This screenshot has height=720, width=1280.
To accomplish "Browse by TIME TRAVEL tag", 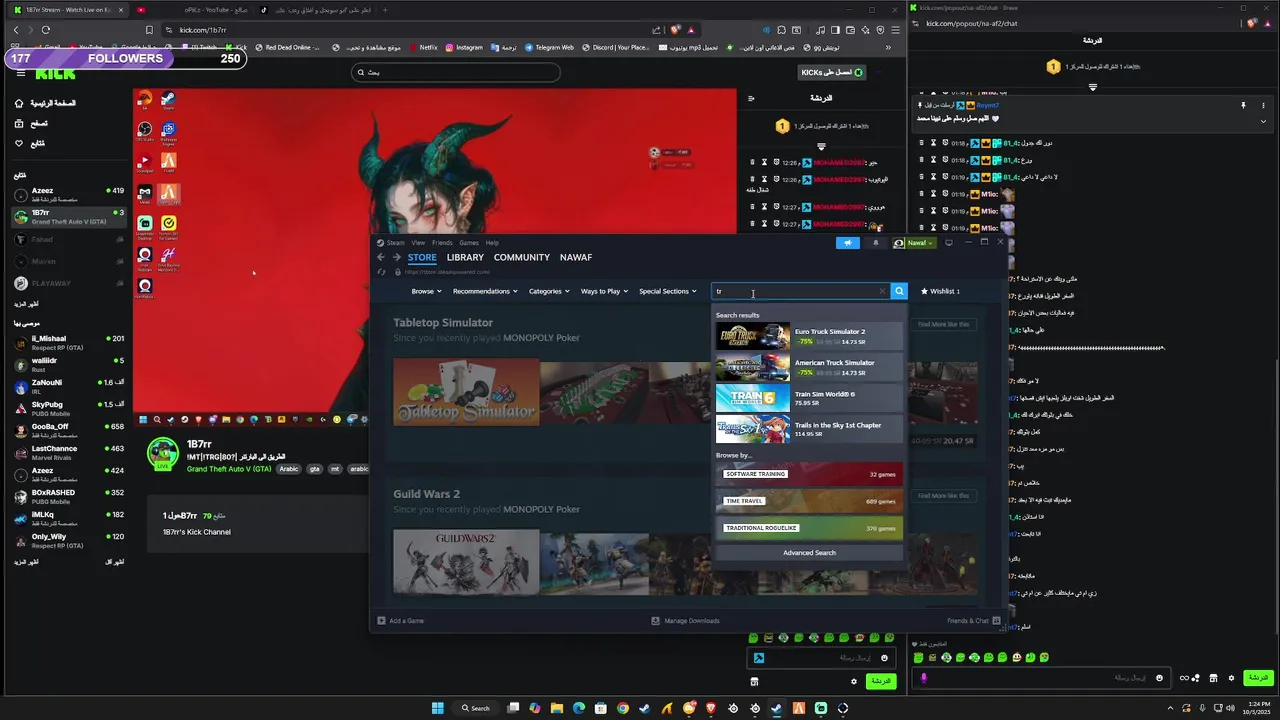I will tap(809, 501).
